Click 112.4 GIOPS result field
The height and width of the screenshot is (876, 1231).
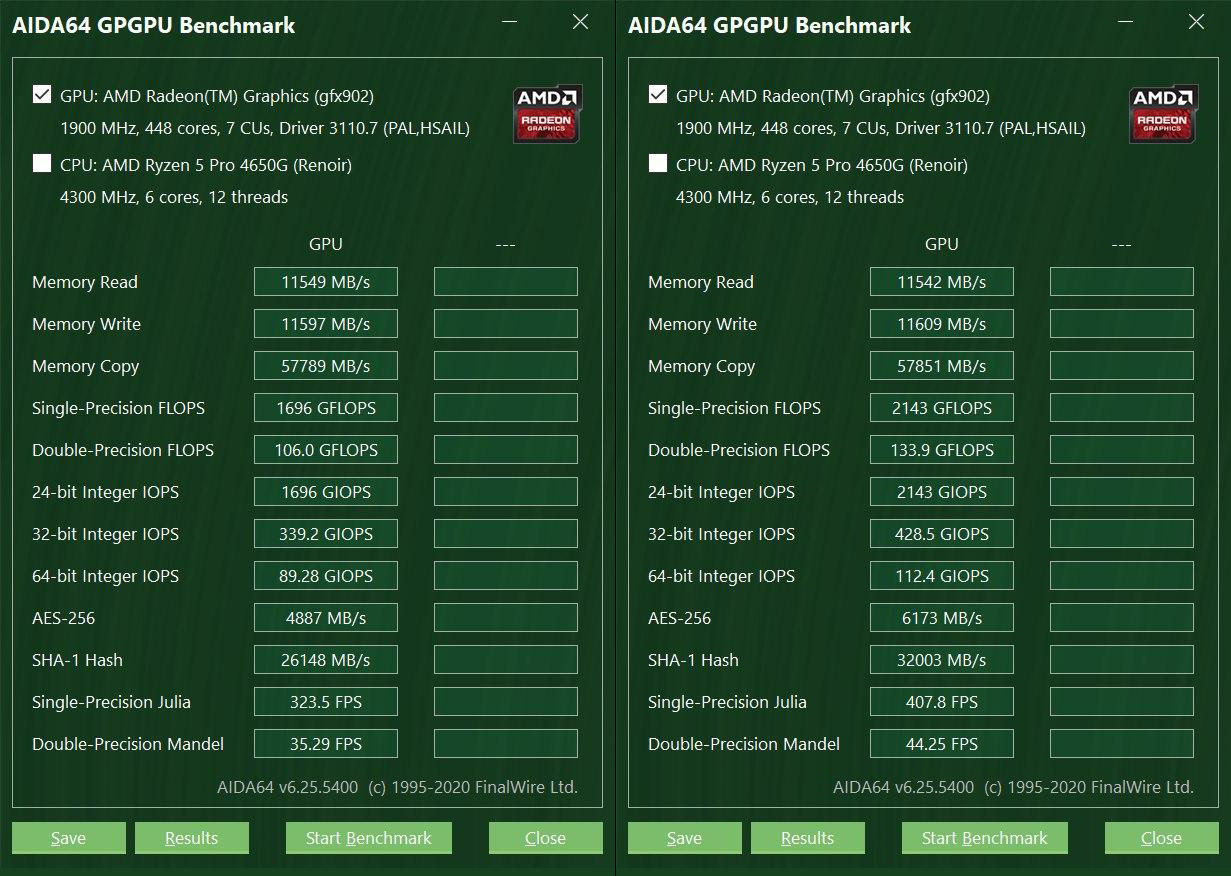click(942, 576)
